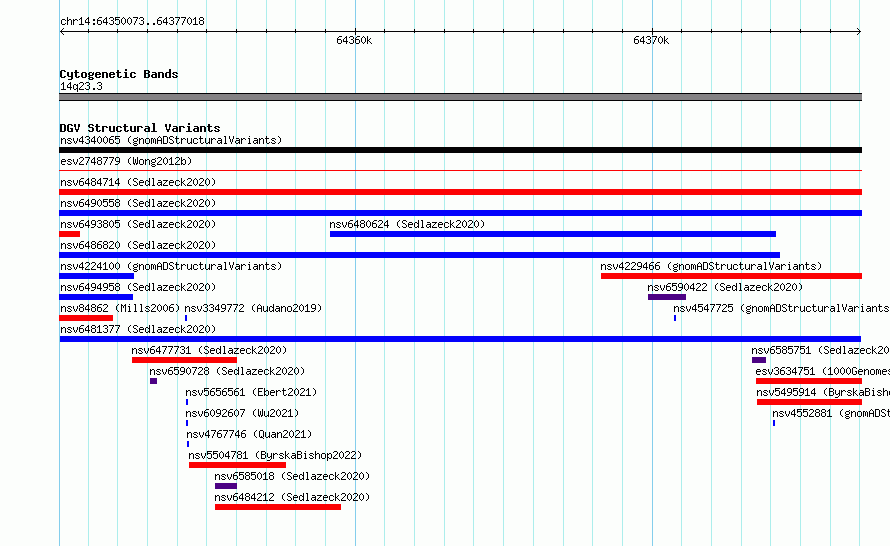This screenshot has width=890, height=546.
Task: Click the blue nsv6486820 variant bar
Action: coord(419,255)
